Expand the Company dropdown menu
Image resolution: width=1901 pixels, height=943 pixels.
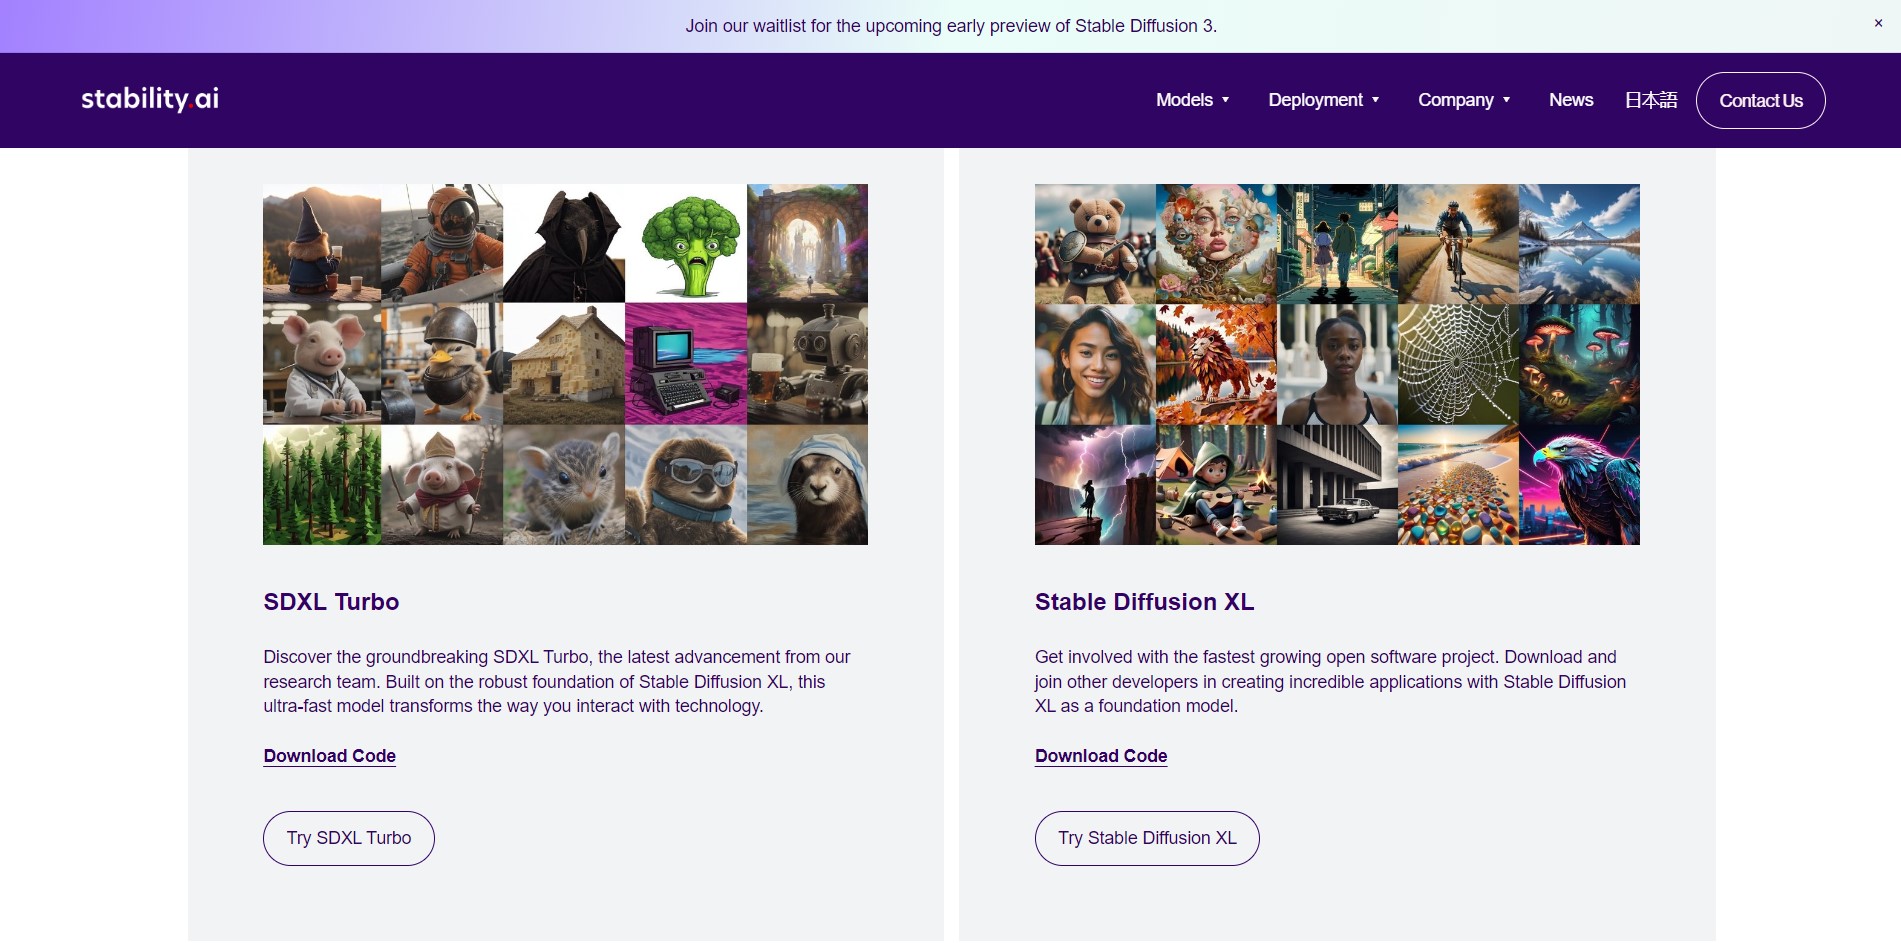pyautogui.click(x=1464, y=100)
